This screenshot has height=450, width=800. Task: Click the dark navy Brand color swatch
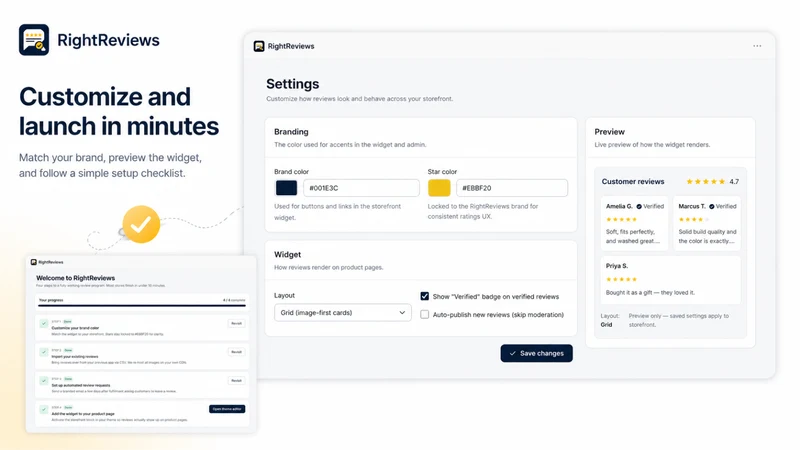[286, 188]
